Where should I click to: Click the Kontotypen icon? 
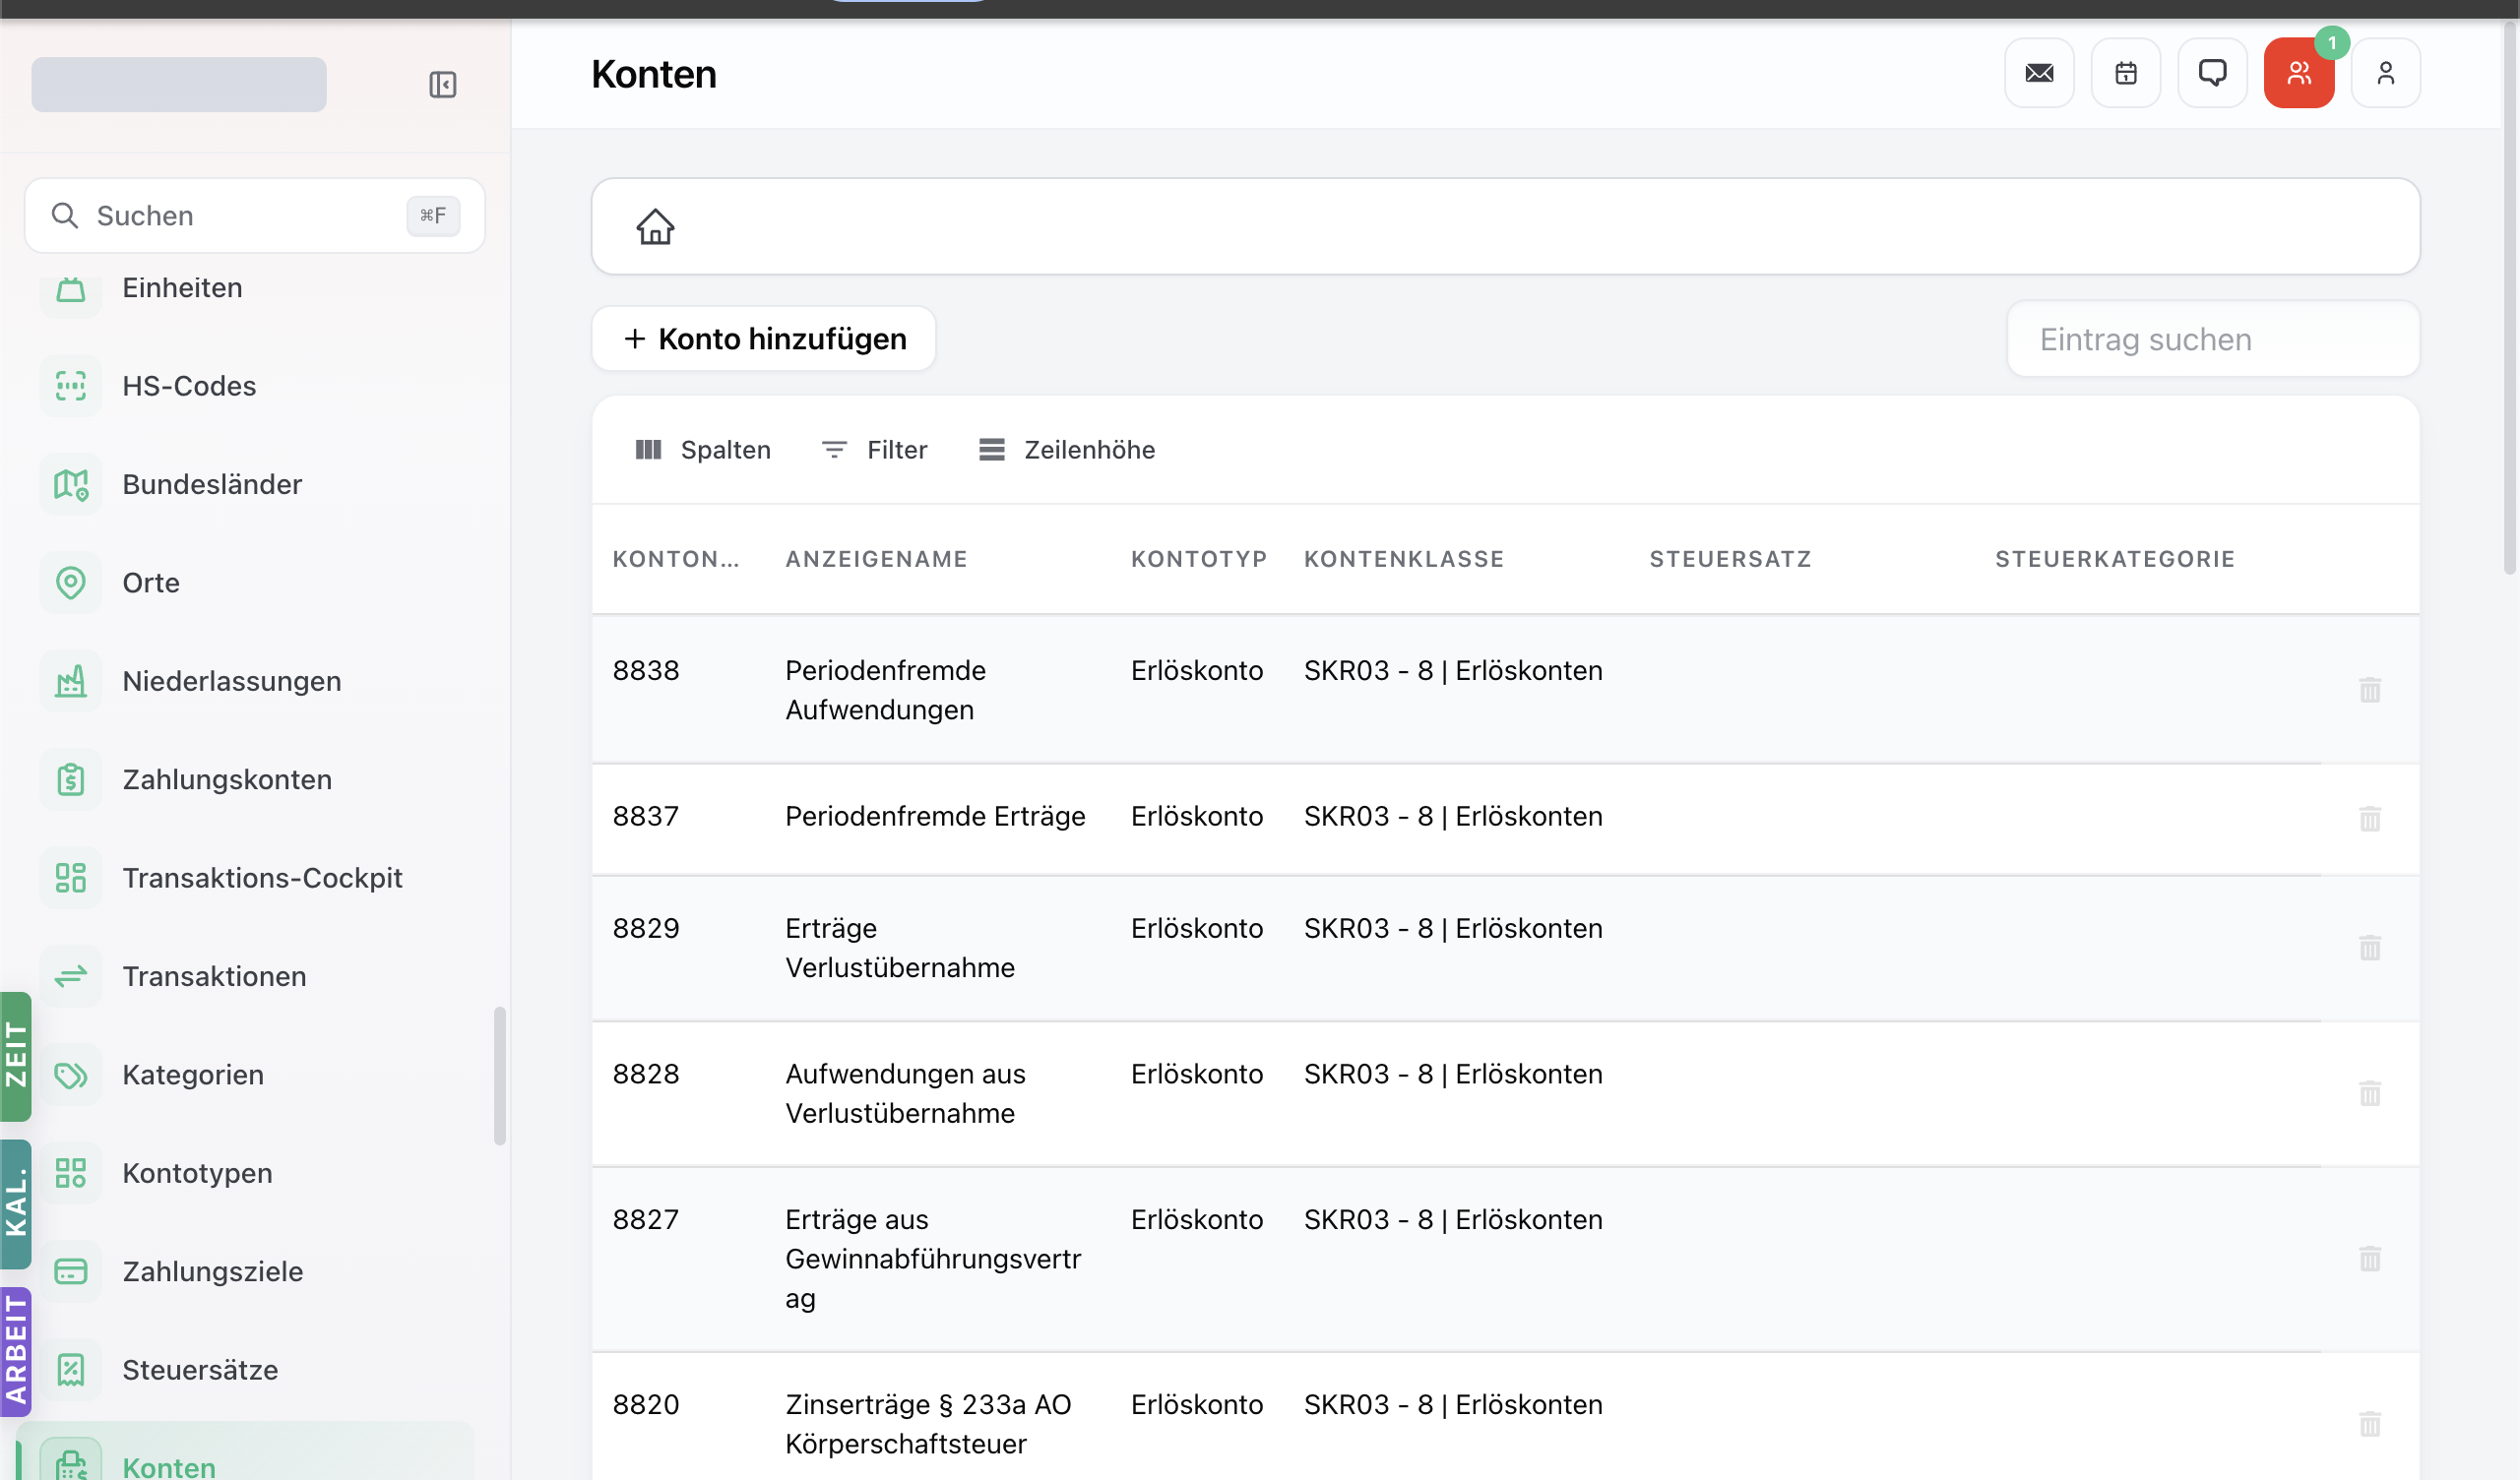tap(71, 1173)
